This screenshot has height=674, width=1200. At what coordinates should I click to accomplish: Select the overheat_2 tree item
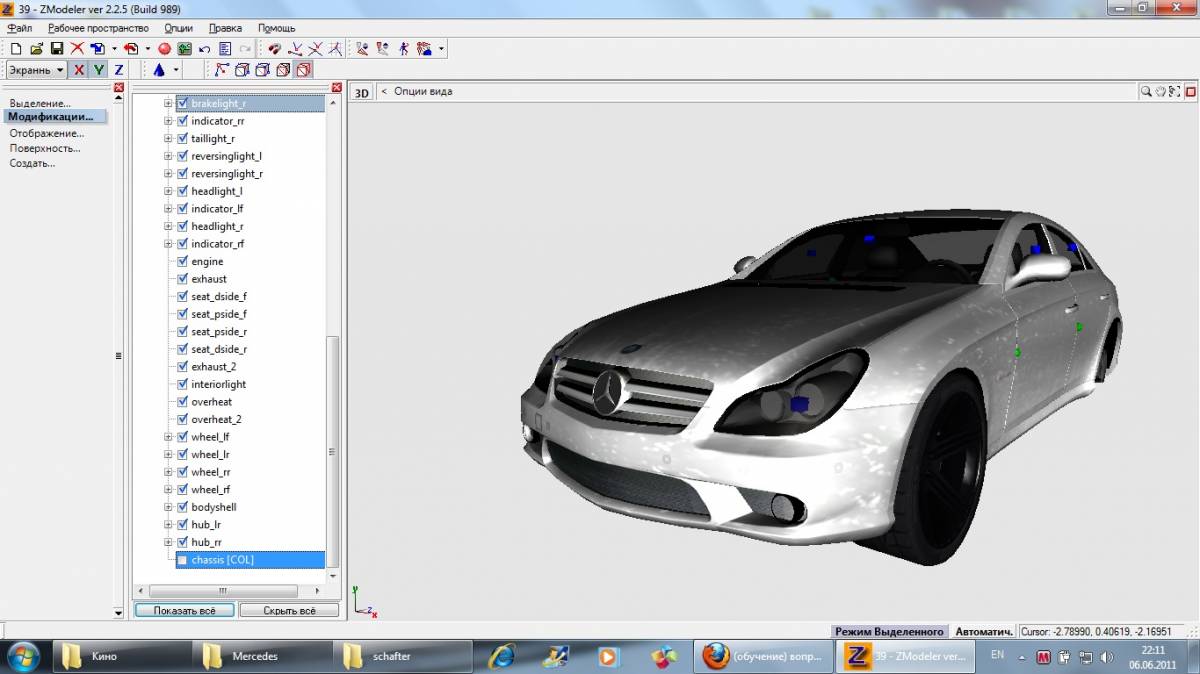[x=216, y=419]
